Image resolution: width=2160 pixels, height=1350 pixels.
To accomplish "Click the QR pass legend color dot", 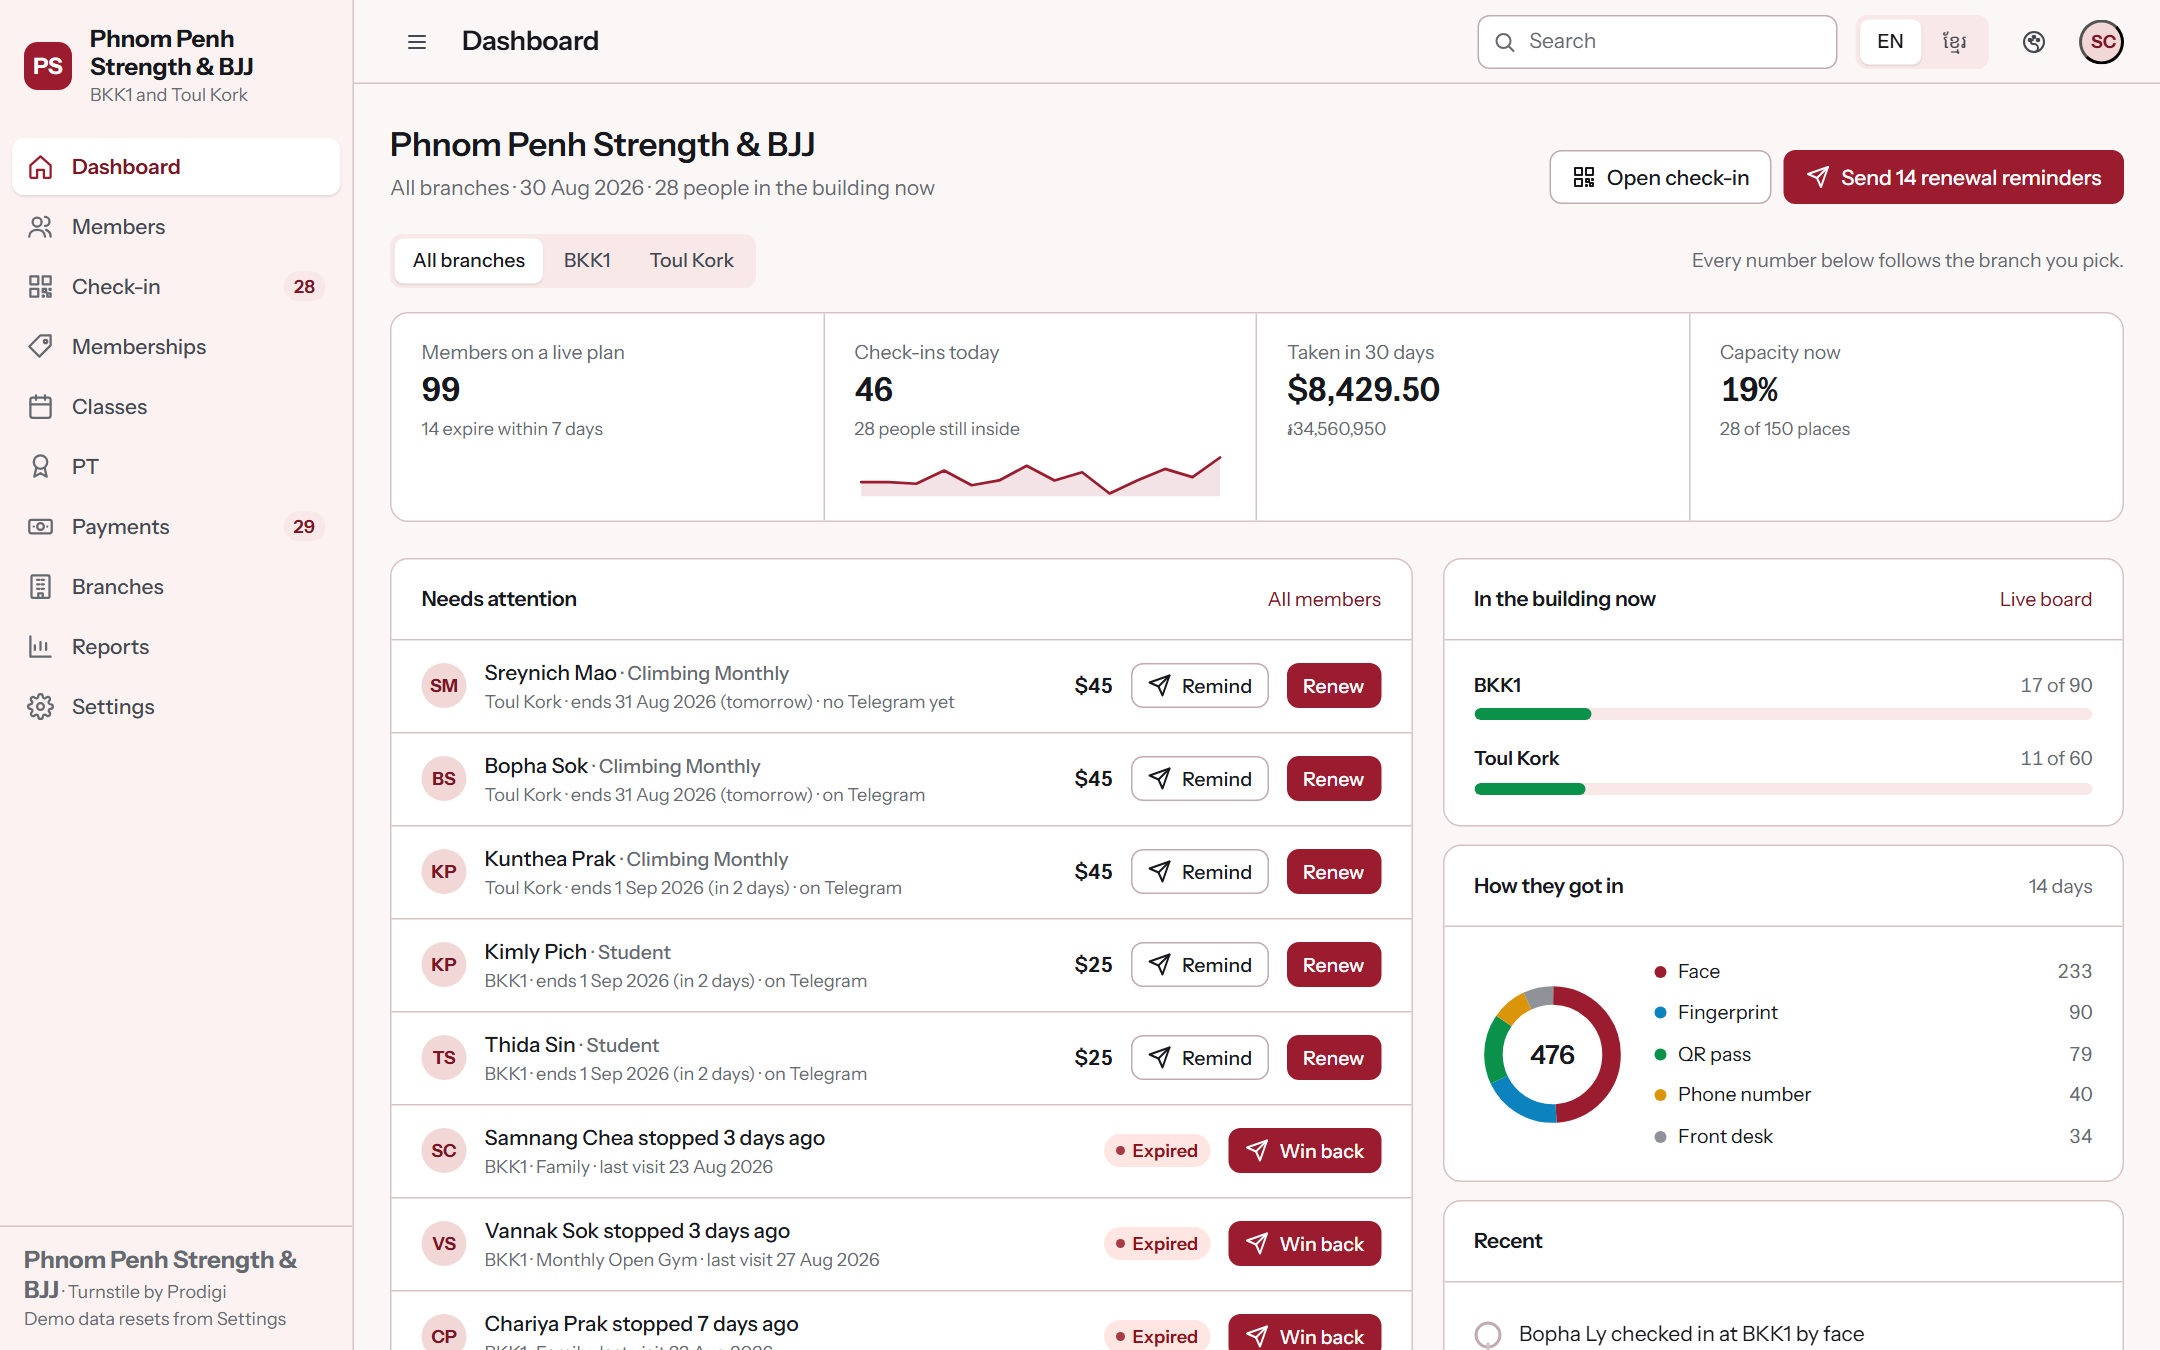I will pos(1660,1055).
